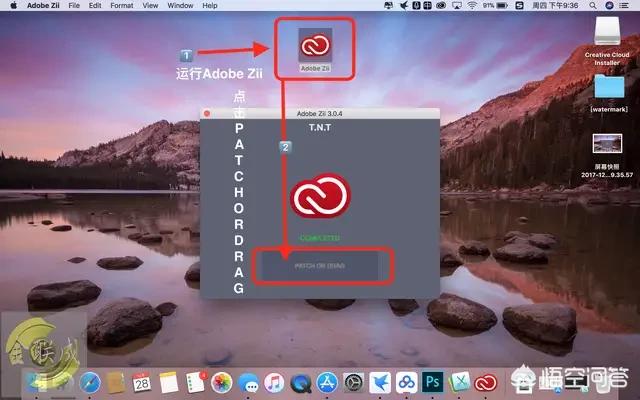The image size is (640, 400).
Task: Open Calendar from the Dock
Action: point(142,383)
